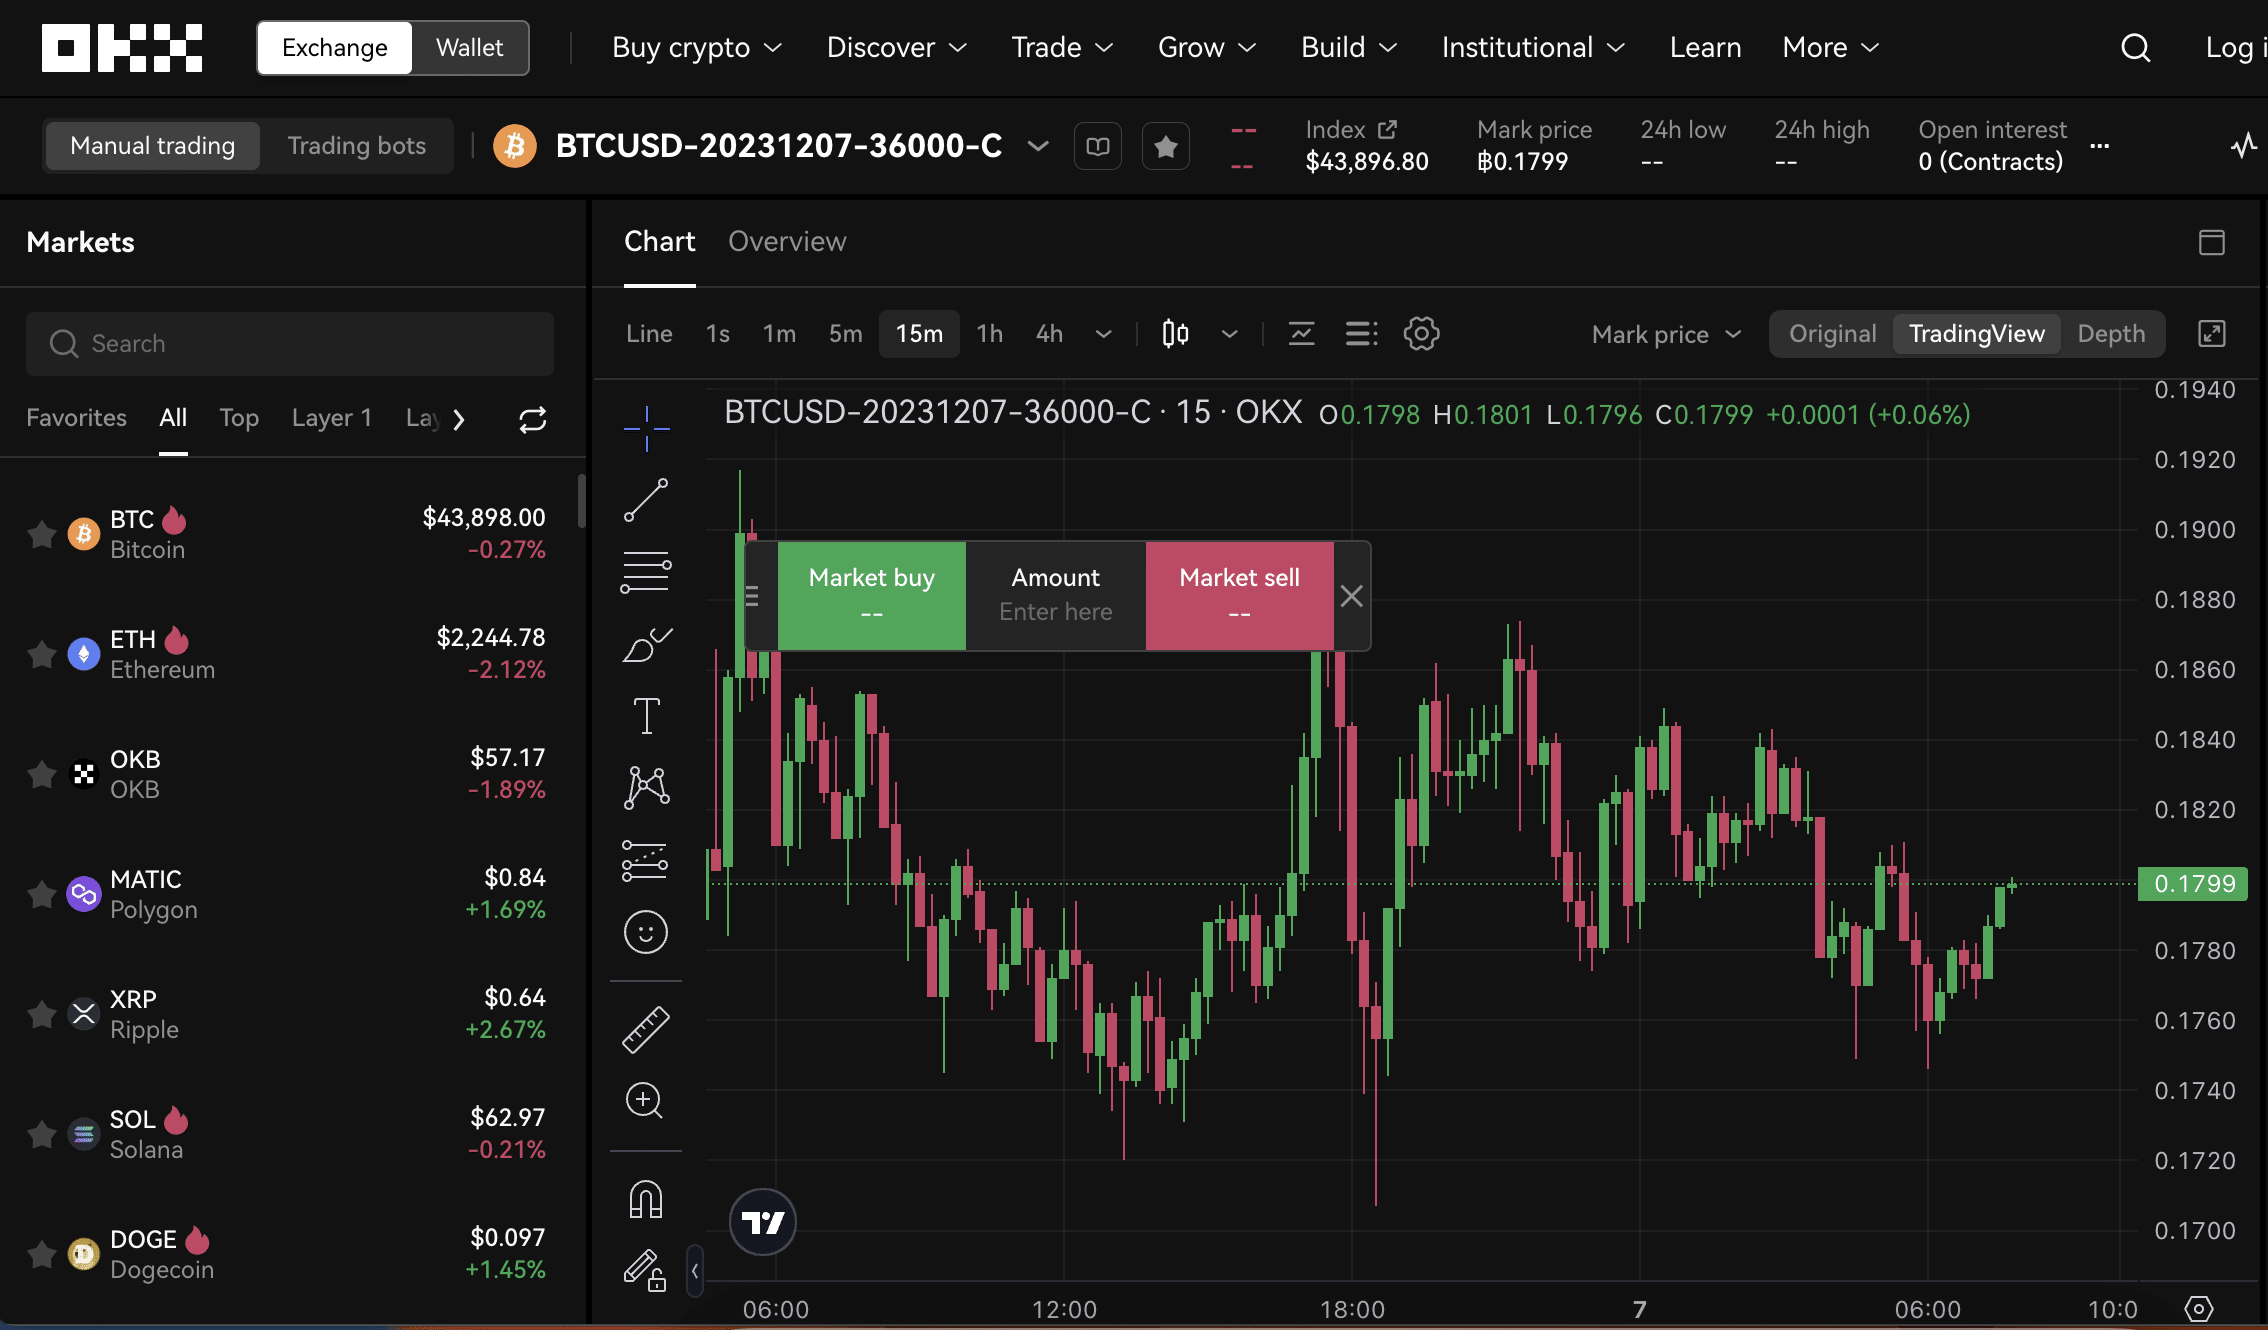Open the Mark price dropdown
The width and height of the screenshot is (2268, 1330).
click(x=1667, y=334)
